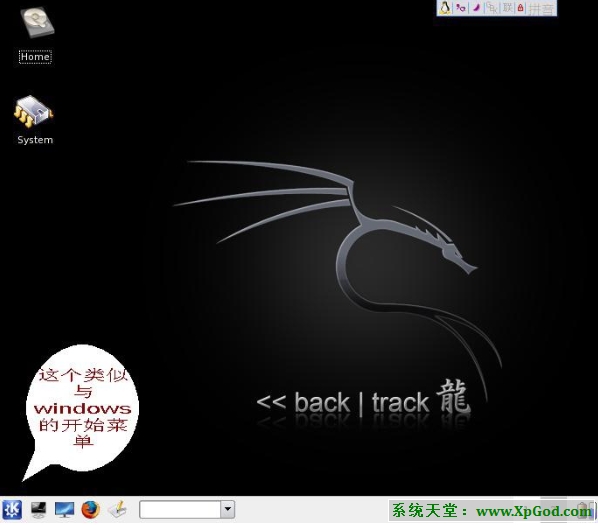Toggle the punctuation mode icon in input toolbar

461,8
